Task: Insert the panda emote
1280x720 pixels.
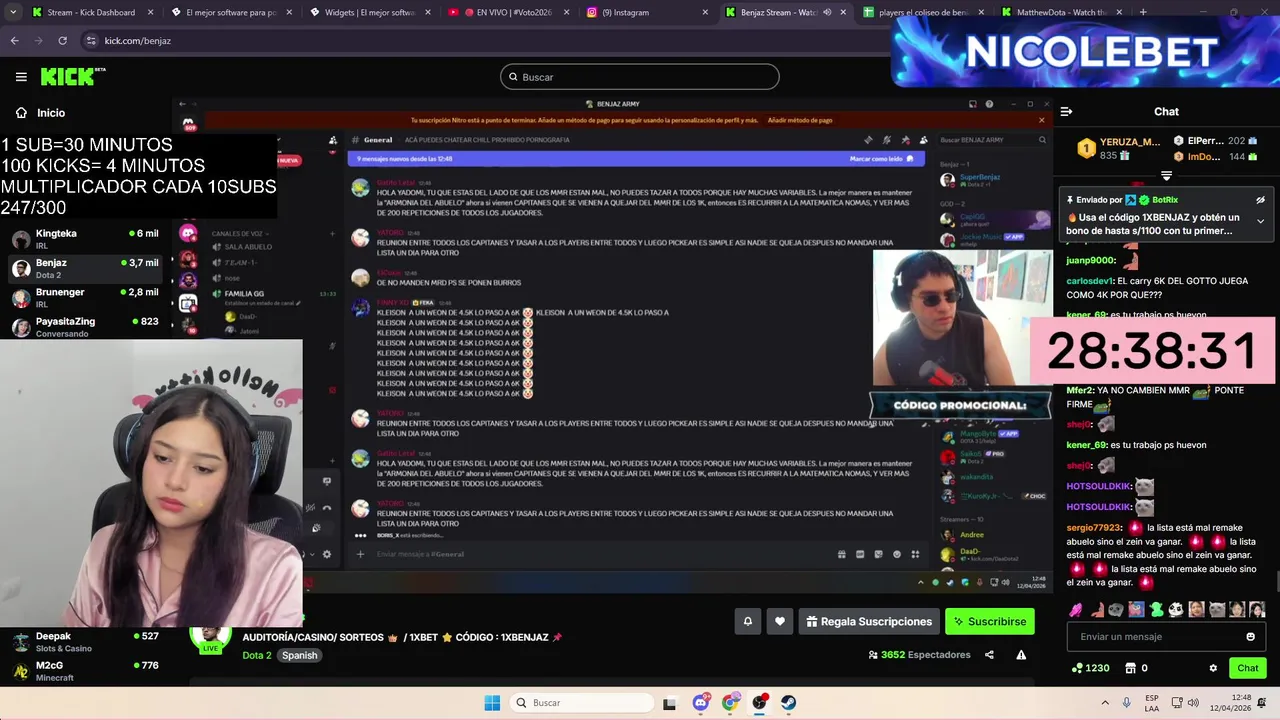Action: point(1176,609)
